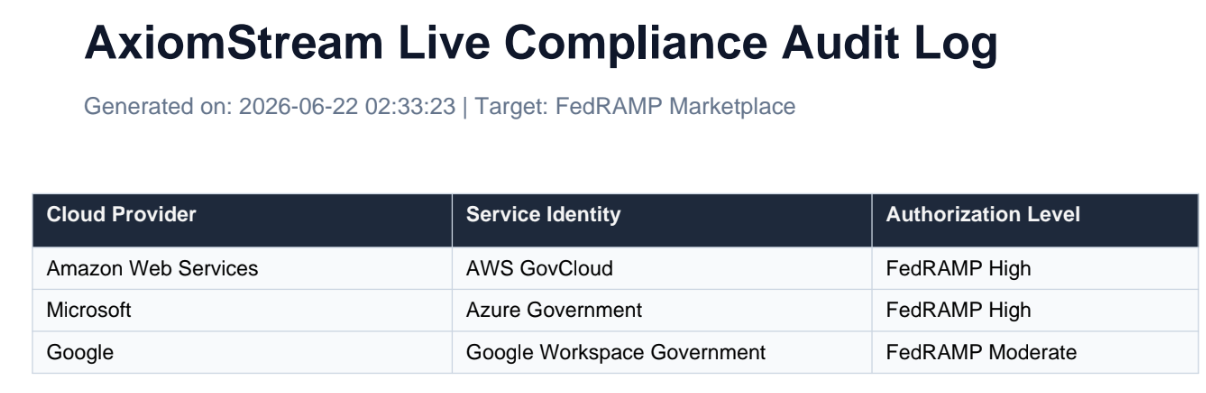Click FedRAMP High in the Amazon row
Image resolution: width=1206 pixels, height=393 pixels.
(x=1035, y=268)
